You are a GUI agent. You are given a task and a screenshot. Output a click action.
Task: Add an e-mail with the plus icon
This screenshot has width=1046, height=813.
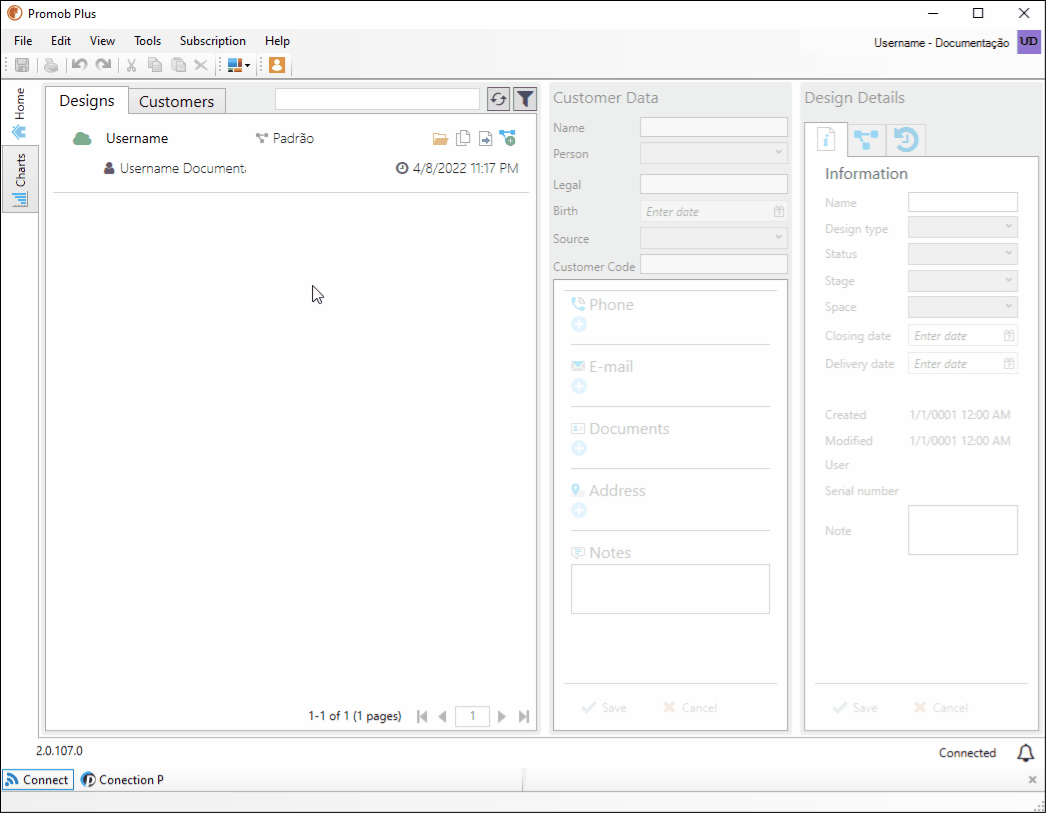click(579, 386)
